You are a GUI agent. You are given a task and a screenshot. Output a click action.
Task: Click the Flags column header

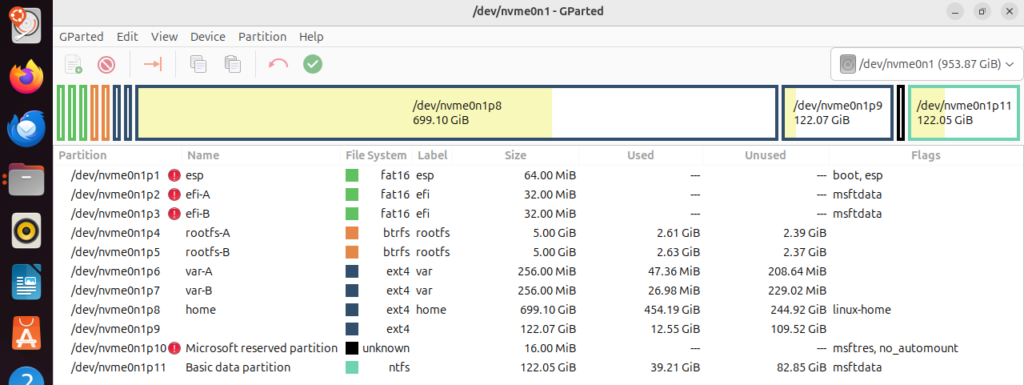pyautogui.click(x=926, y=156)
